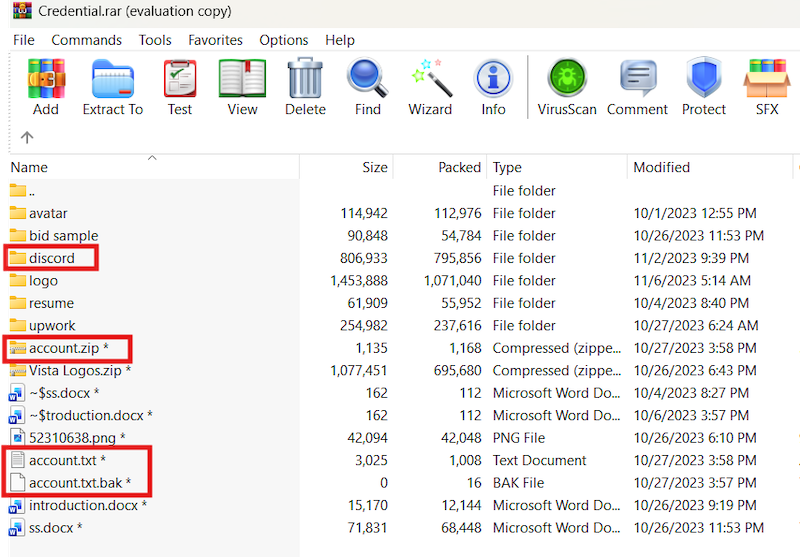Click packed size 695,680 cell
This screenshot has width=800, height=557.
coord(458,370)
